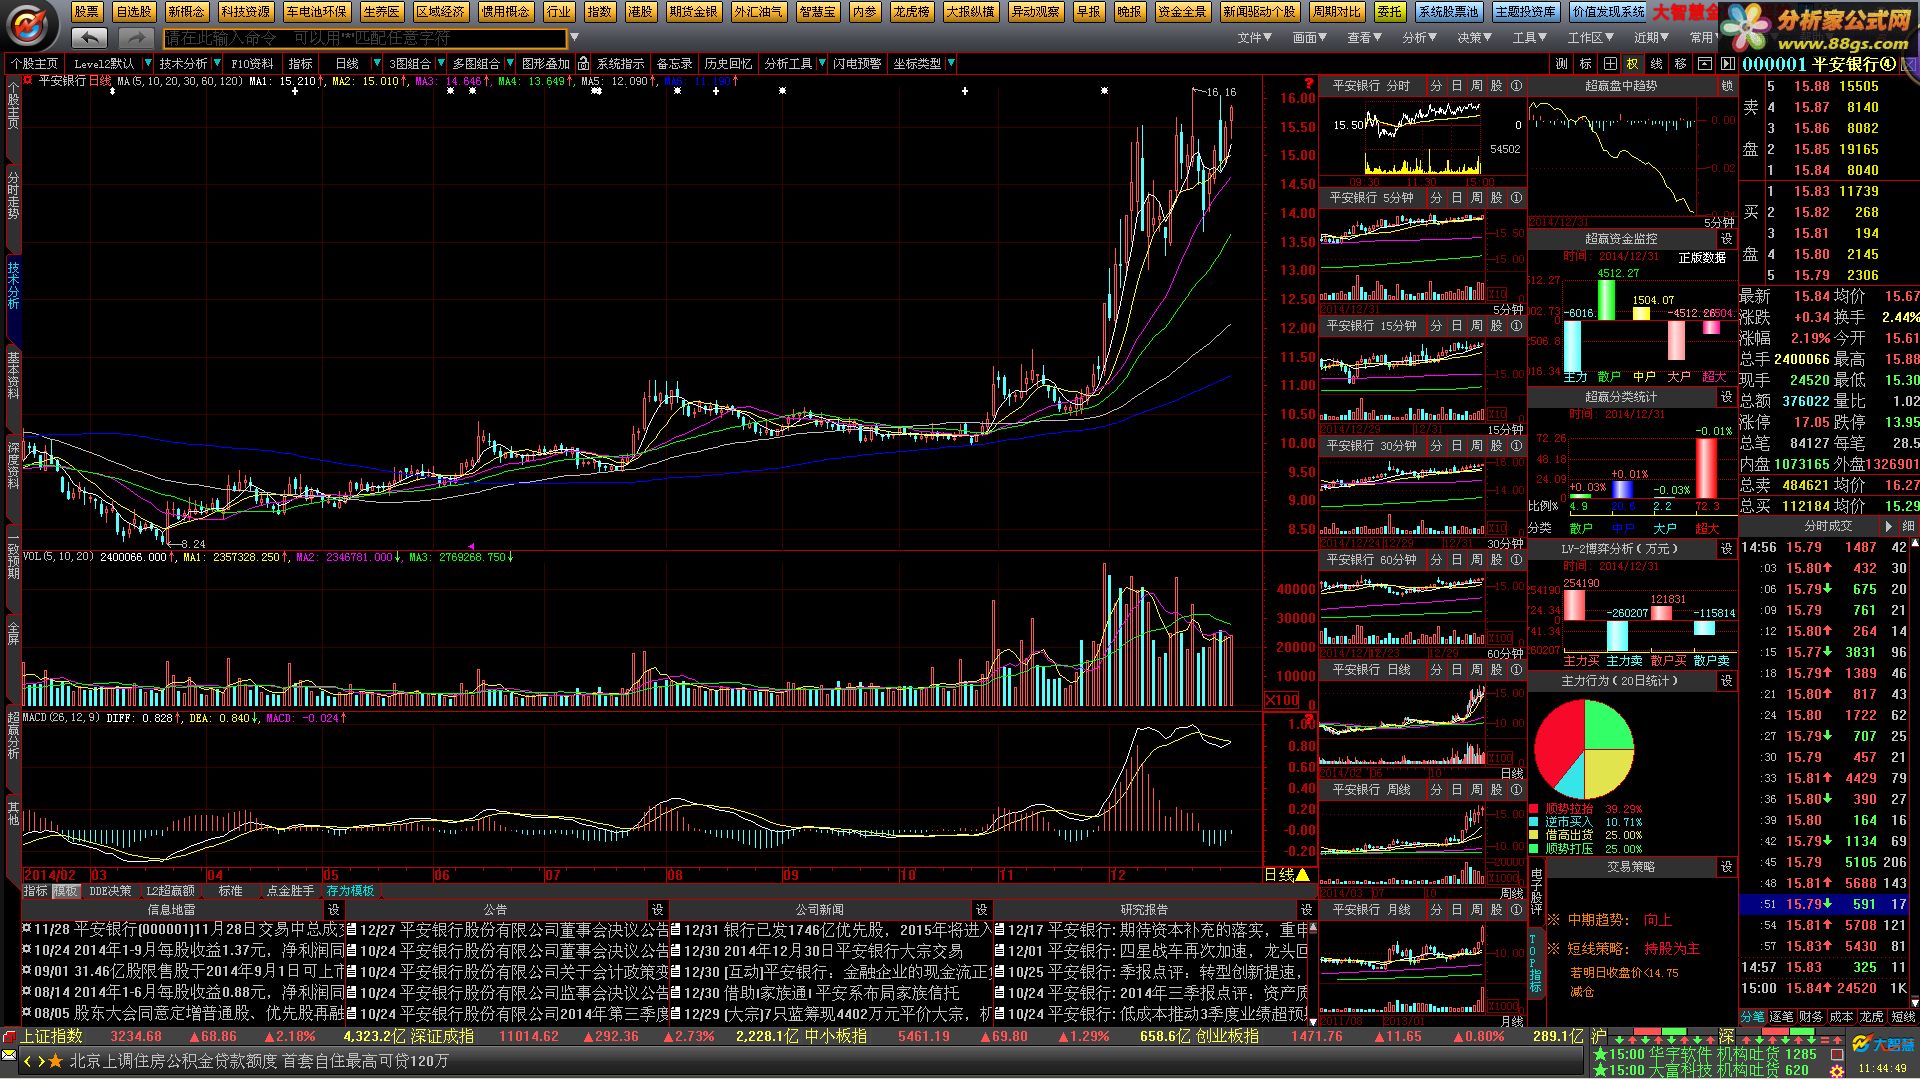Click the 测 measurement tool icon
The image size is (1920, 1080).
[x=1561, y=64]
